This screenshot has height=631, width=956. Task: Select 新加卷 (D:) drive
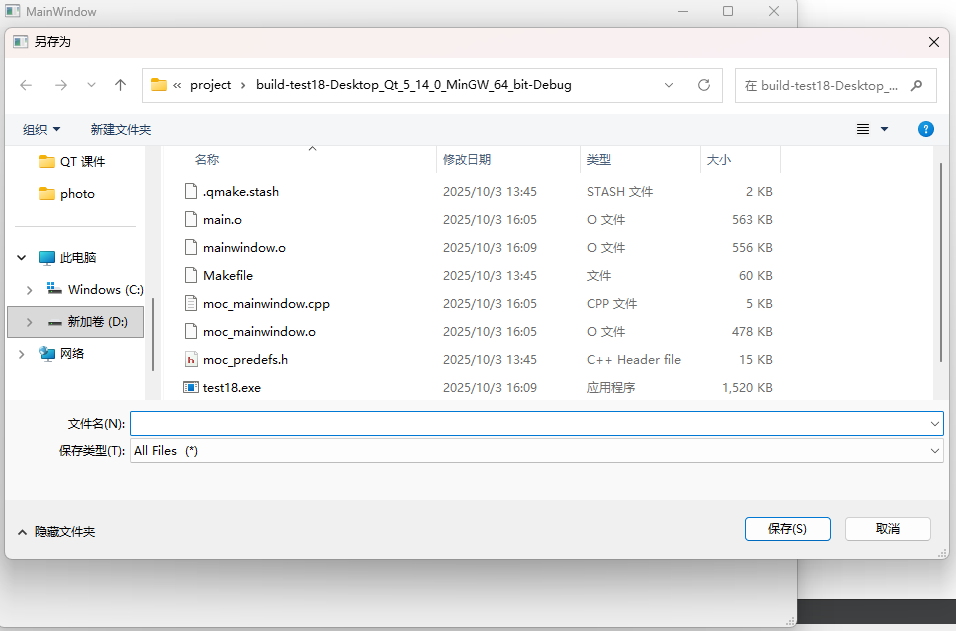[88, 322]
